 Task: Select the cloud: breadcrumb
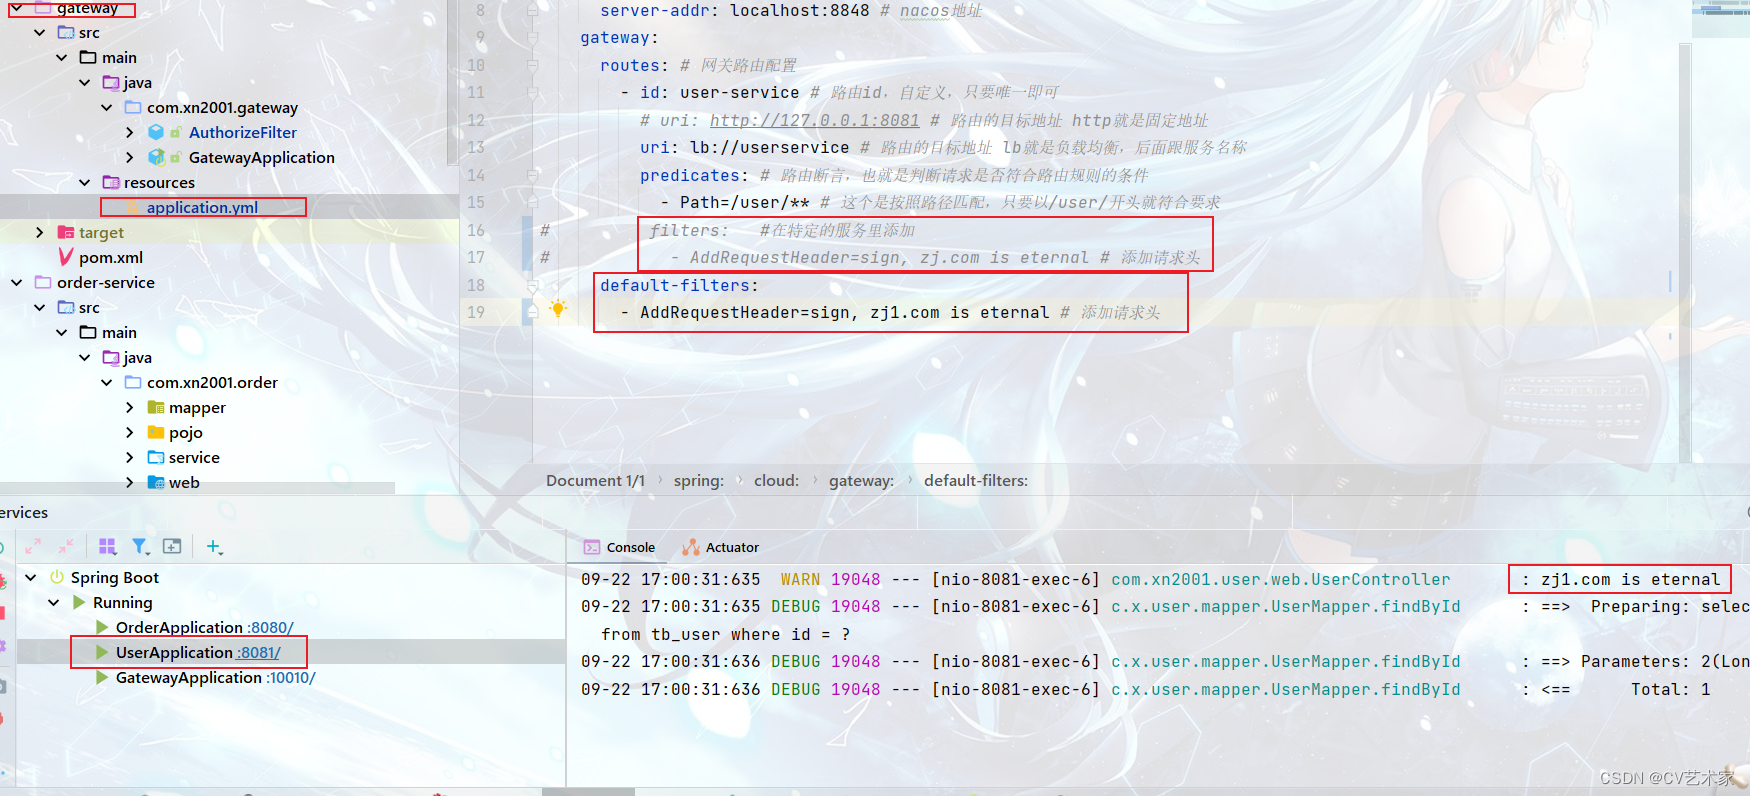[x=777, y=480]
